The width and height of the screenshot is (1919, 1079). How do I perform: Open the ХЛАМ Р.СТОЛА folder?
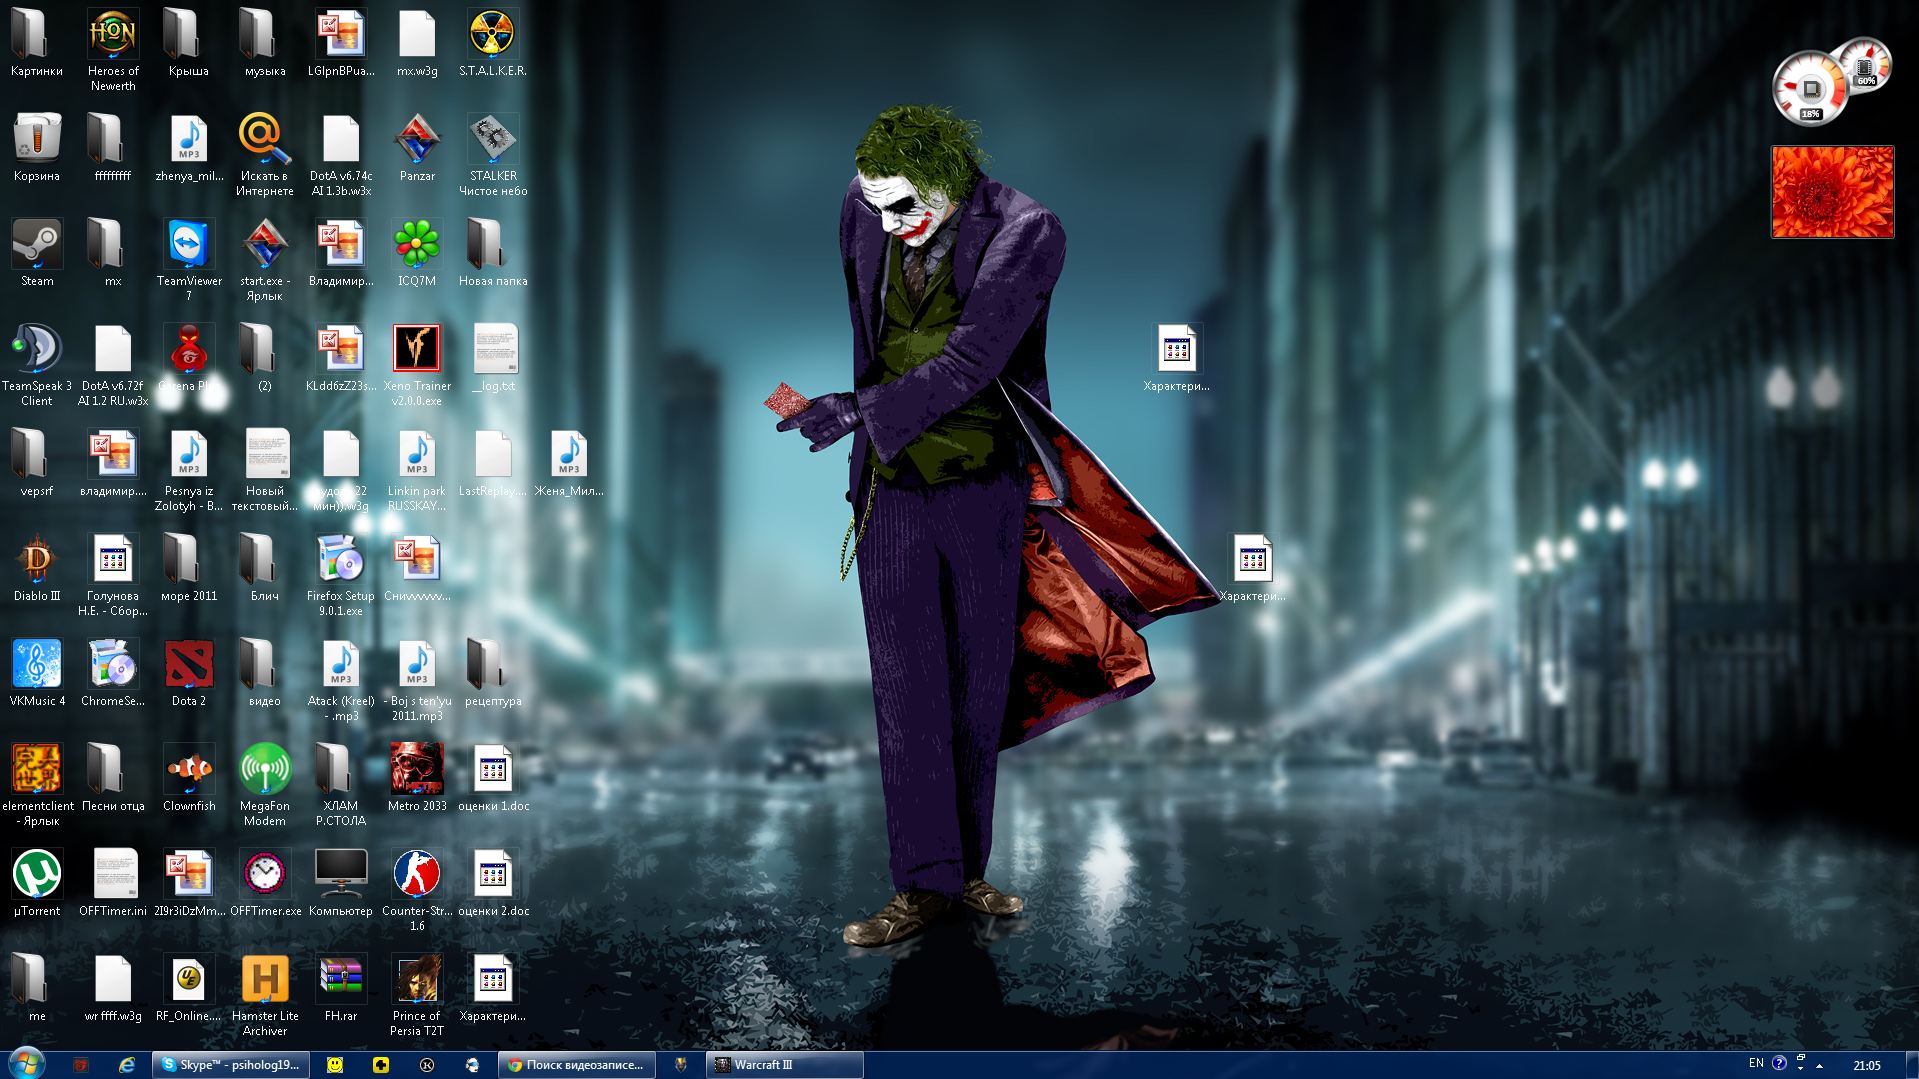point(341,785)
